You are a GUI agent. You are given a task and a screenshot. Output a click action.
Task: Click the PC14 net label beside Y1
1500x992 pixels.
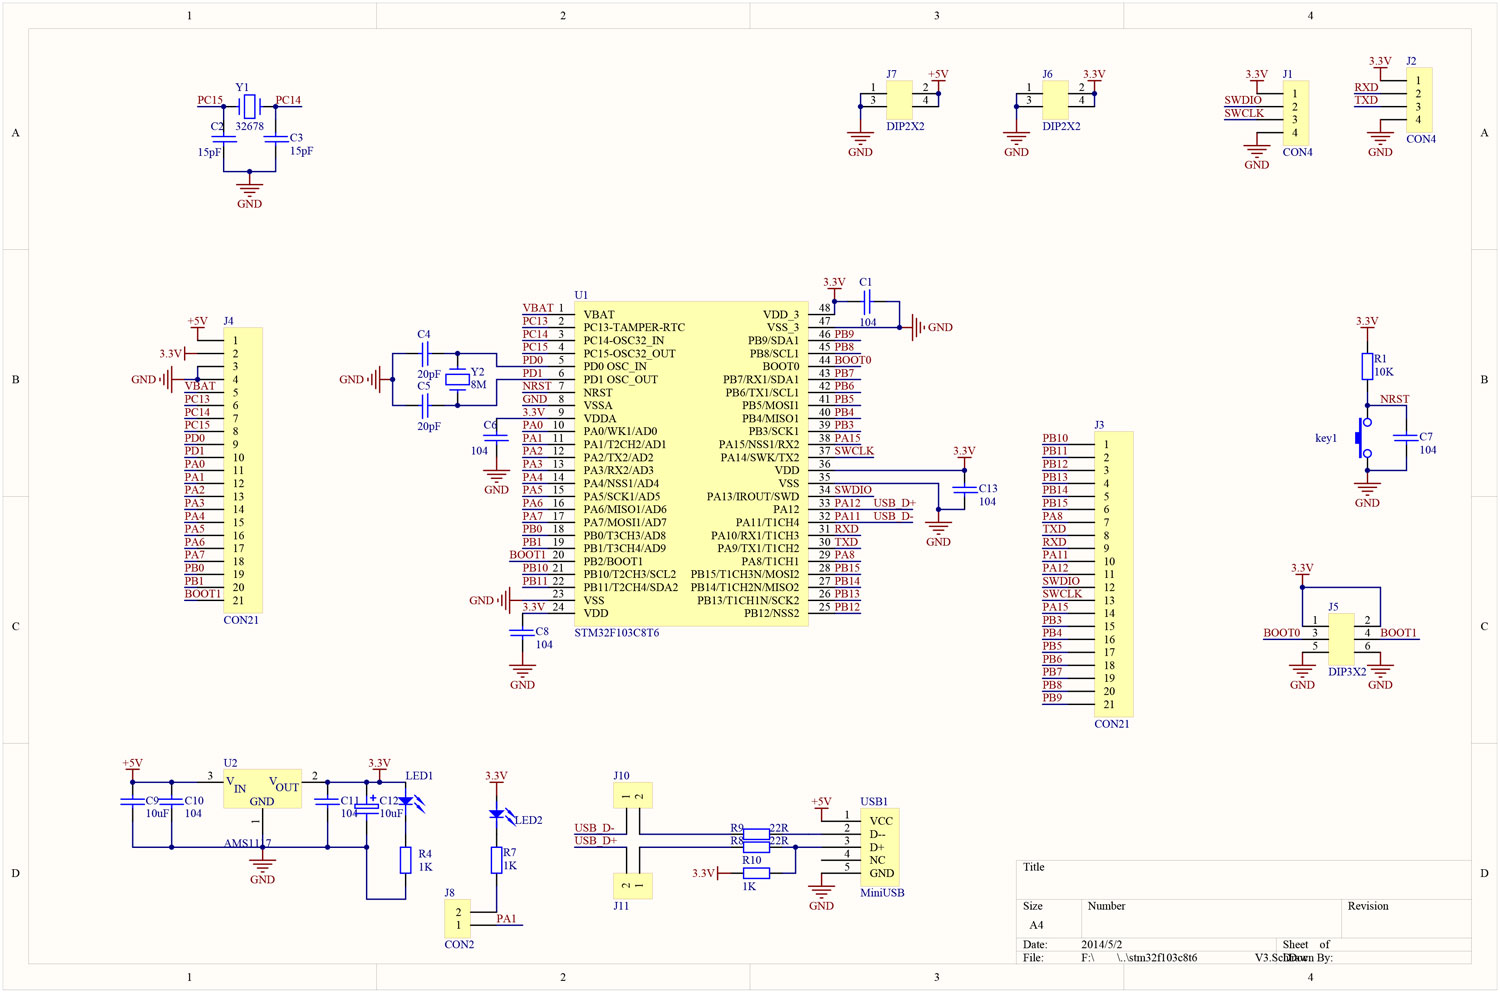pyautogui.click(x=288, y=100)
